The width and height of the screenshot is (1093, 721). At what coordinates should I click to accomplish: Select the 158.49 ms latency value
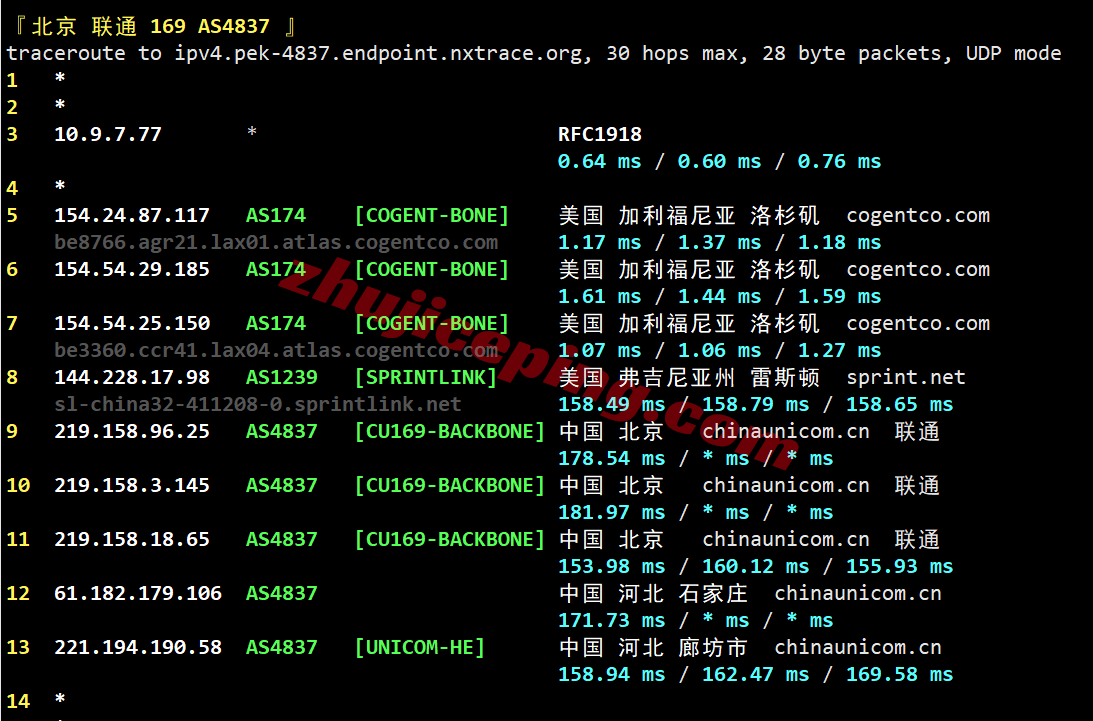coord(611,404)
